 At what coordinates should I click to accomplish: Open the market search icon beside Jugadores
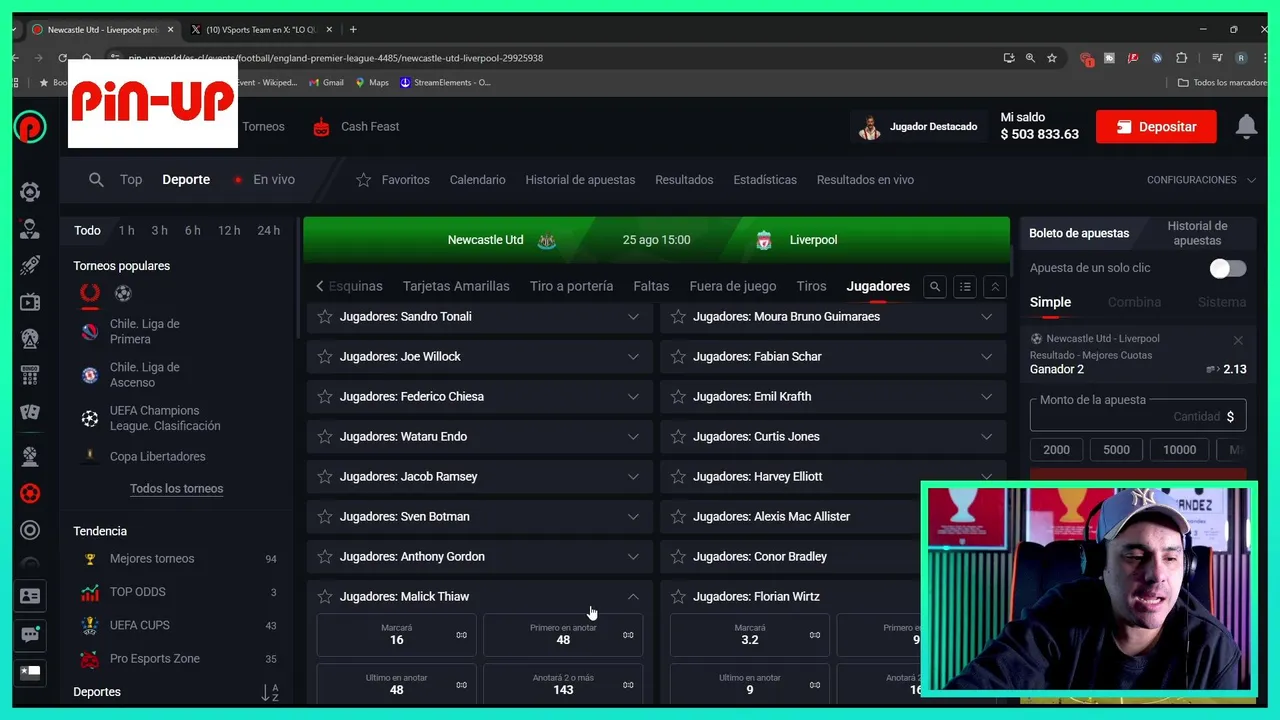935,287
